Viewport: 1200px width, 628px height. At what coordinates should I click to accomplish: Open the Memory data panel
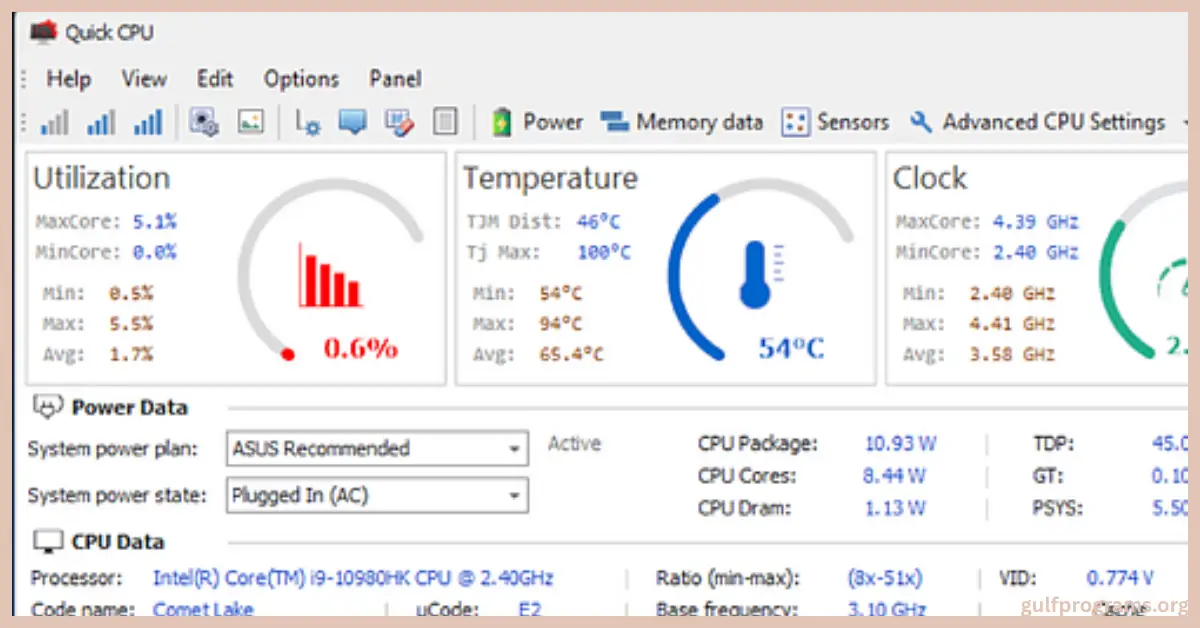click(682, 121)
